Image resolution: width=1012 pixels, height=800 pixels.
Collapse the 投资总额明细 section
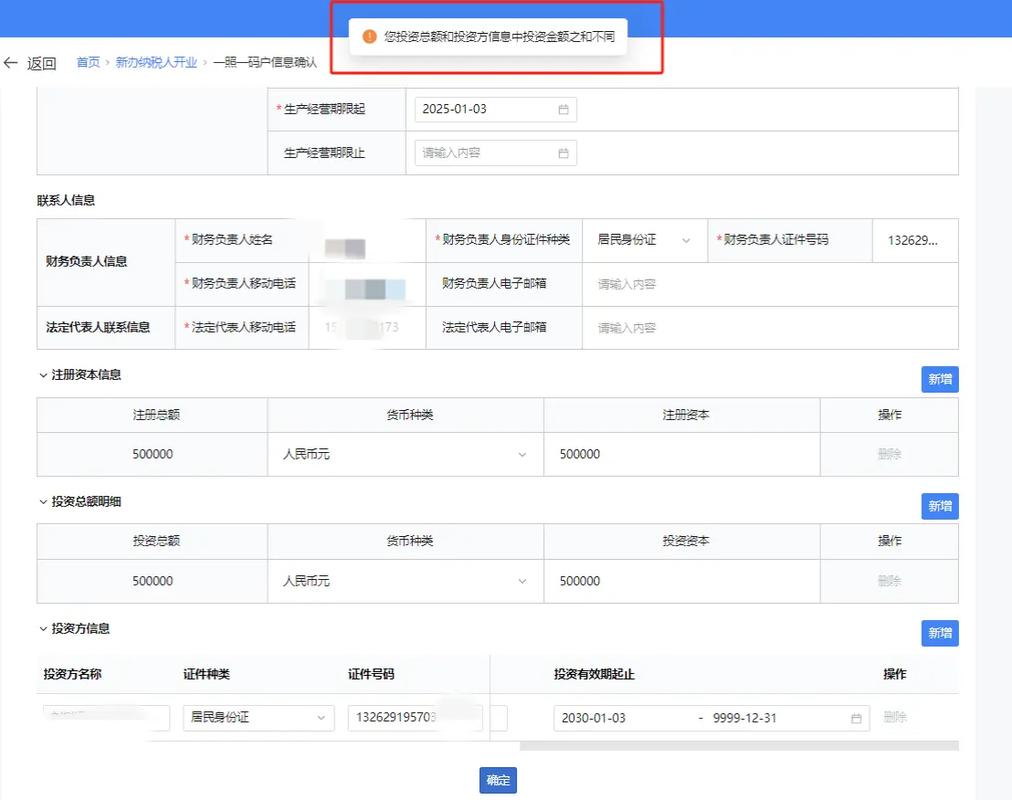click(41, 504)
